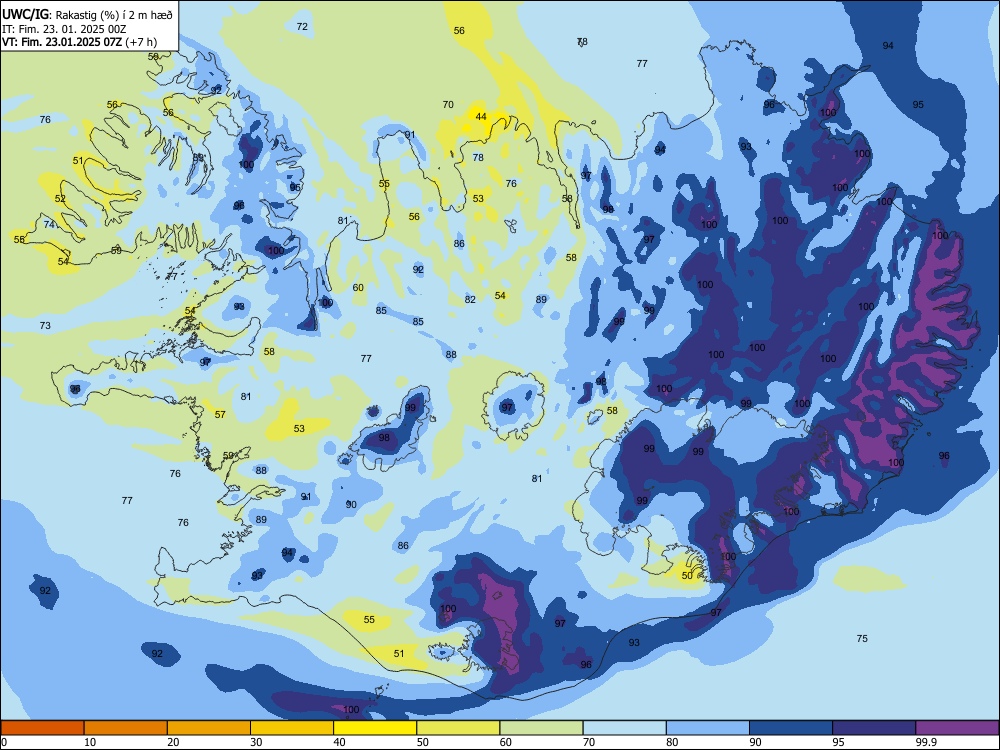
Task: Select the '70' value near the north coast
Action: click(448, 104)
